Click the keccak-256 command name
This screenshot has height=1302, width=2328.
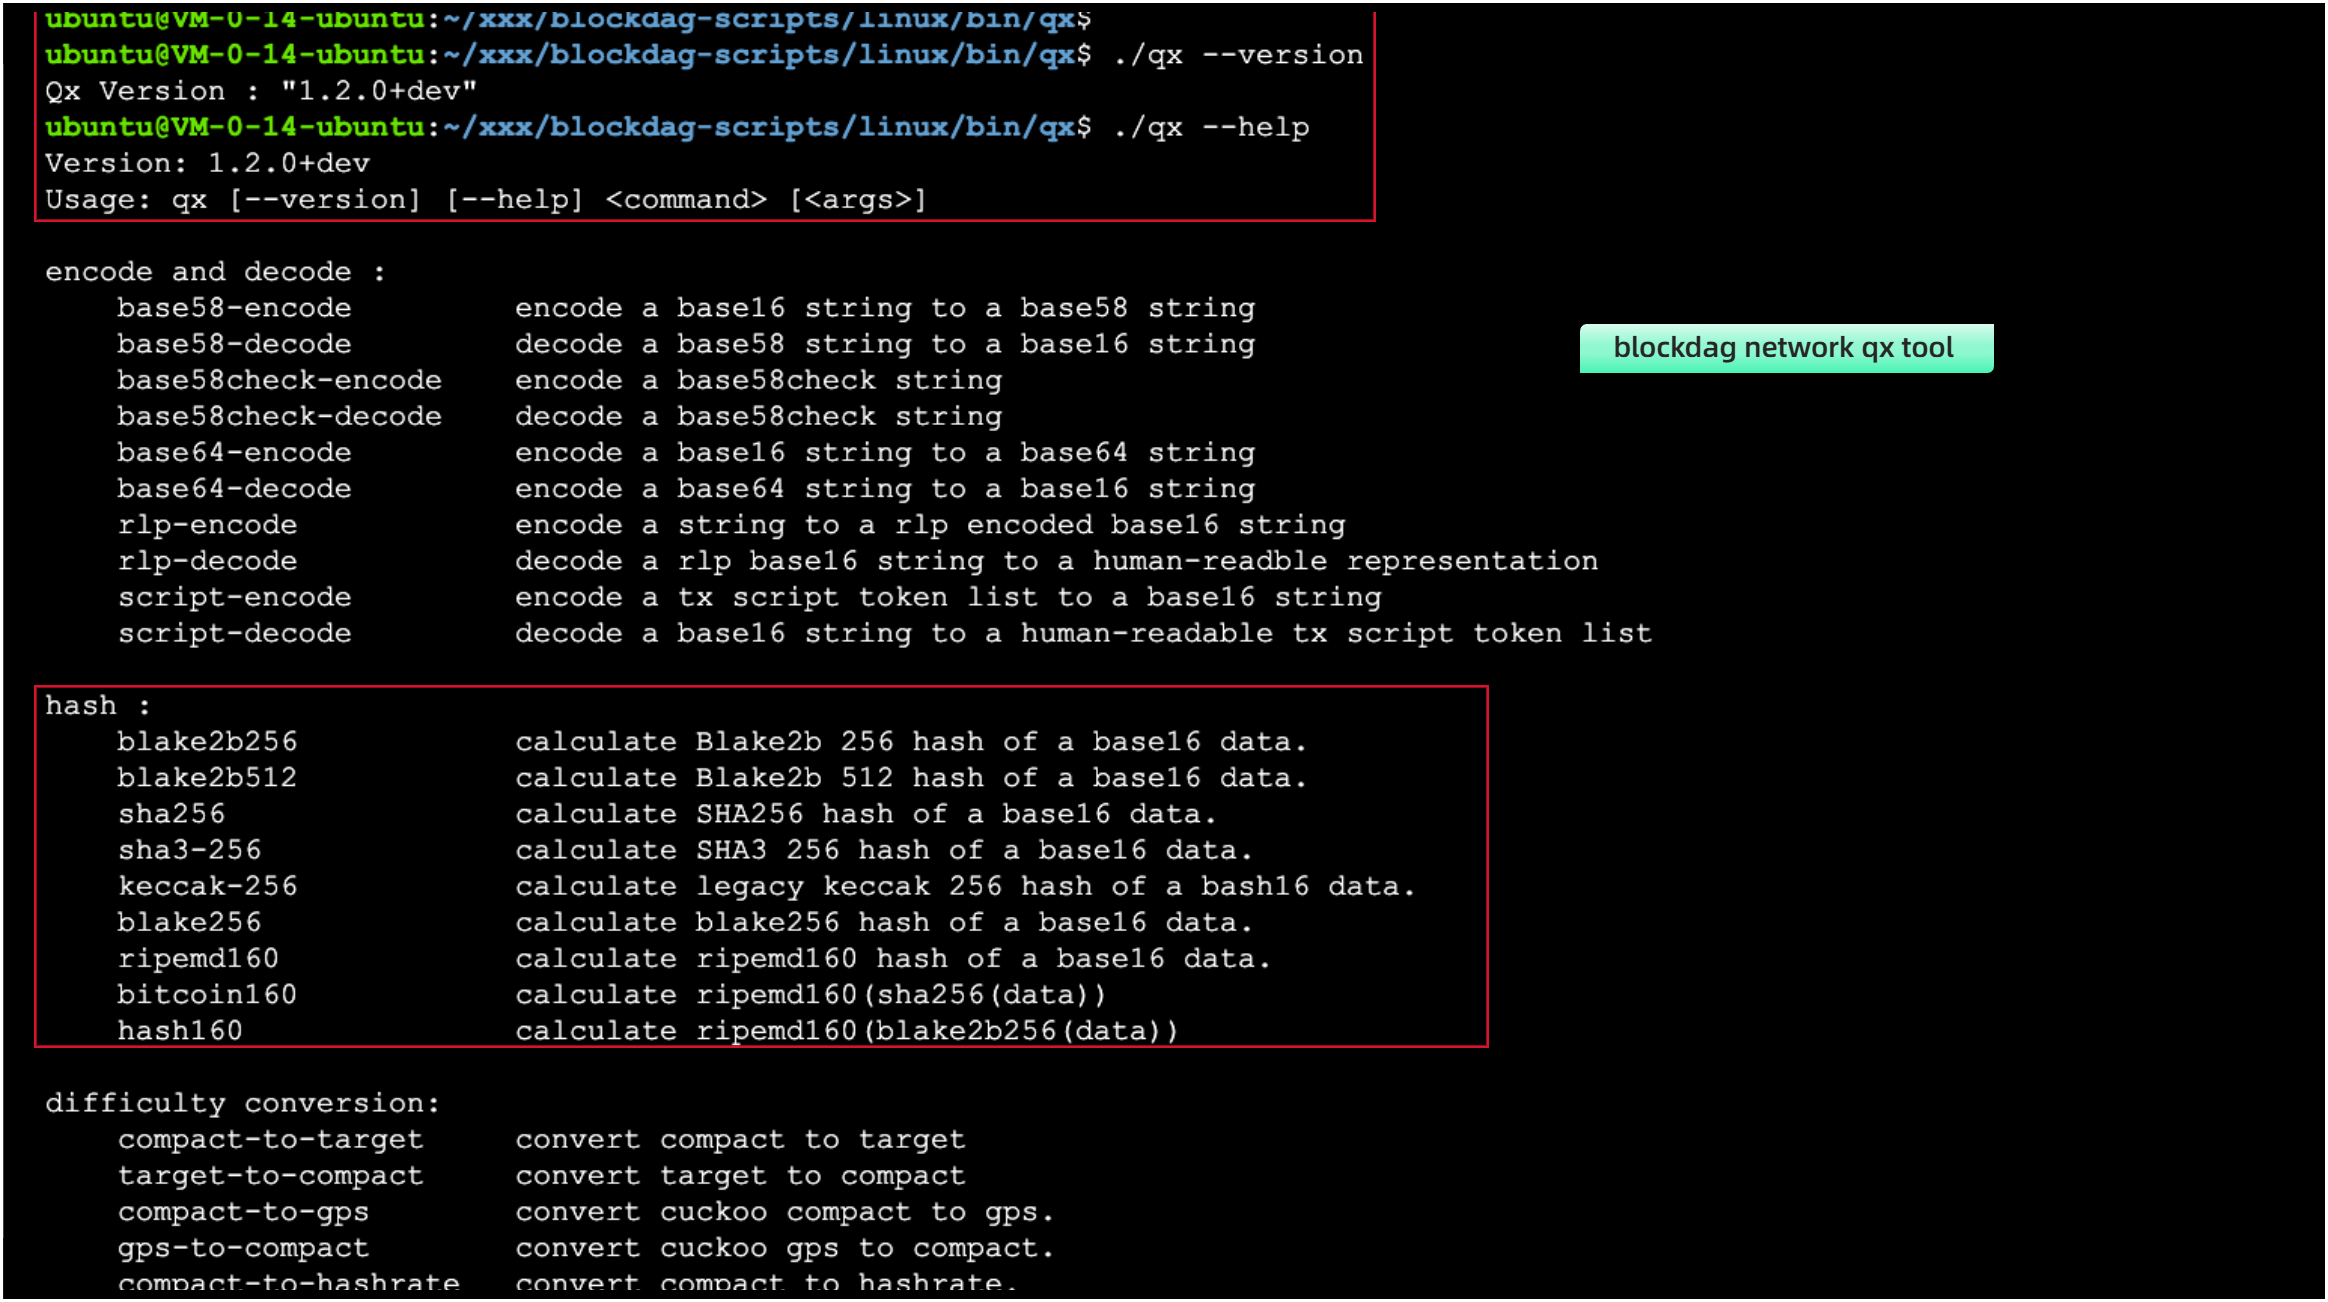tap(207, 886)
